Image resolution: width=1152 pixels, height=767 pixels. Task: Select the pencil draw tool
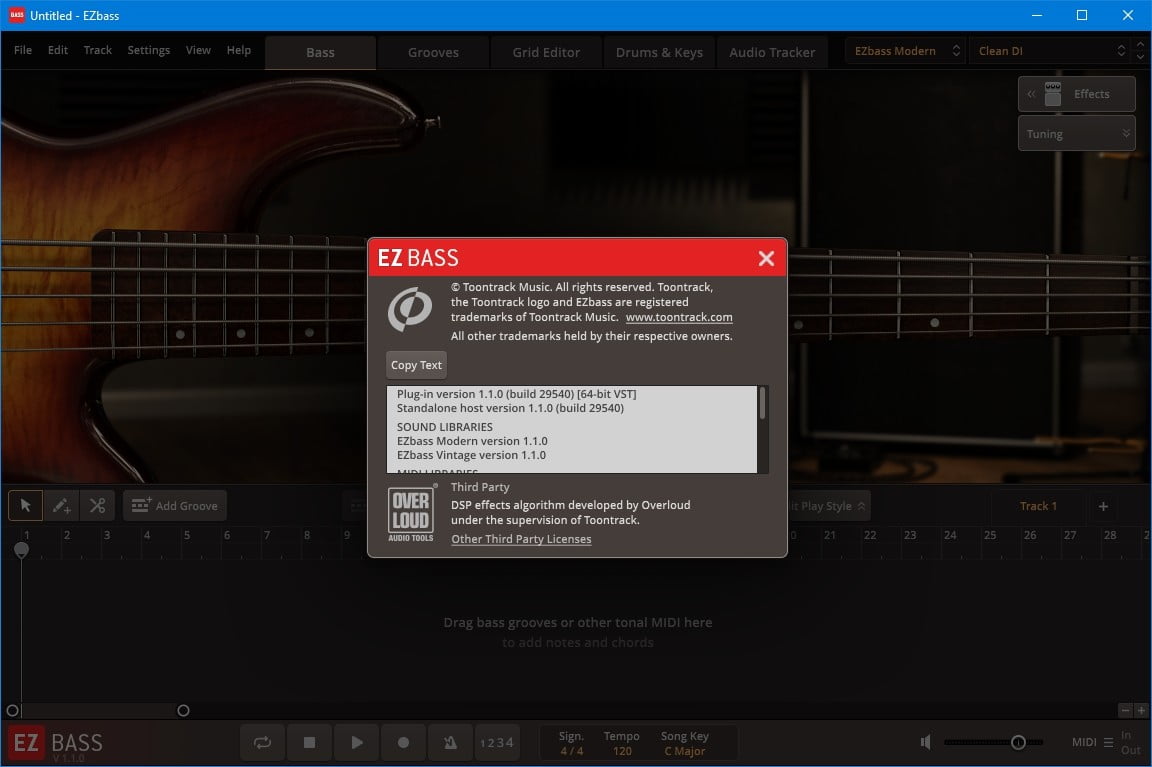point(61,506)
